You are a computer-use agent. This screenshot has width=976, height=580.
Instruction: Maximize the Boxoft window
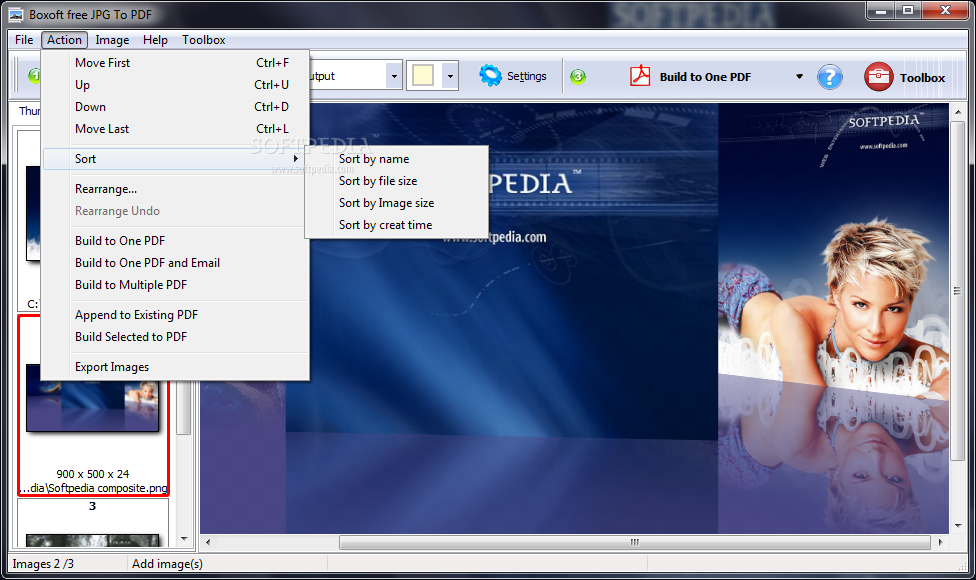pos(908,11)
